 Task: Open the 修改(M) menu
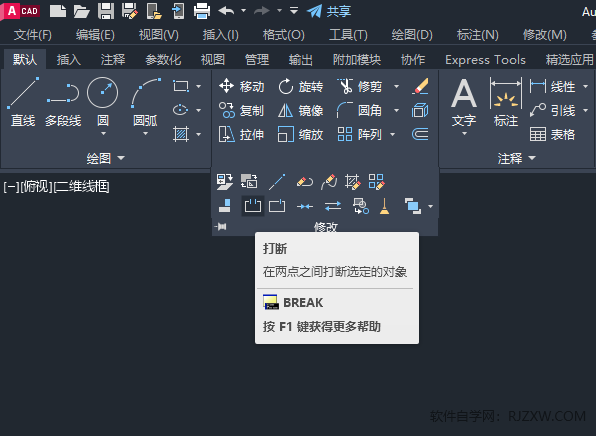(545, 35)
